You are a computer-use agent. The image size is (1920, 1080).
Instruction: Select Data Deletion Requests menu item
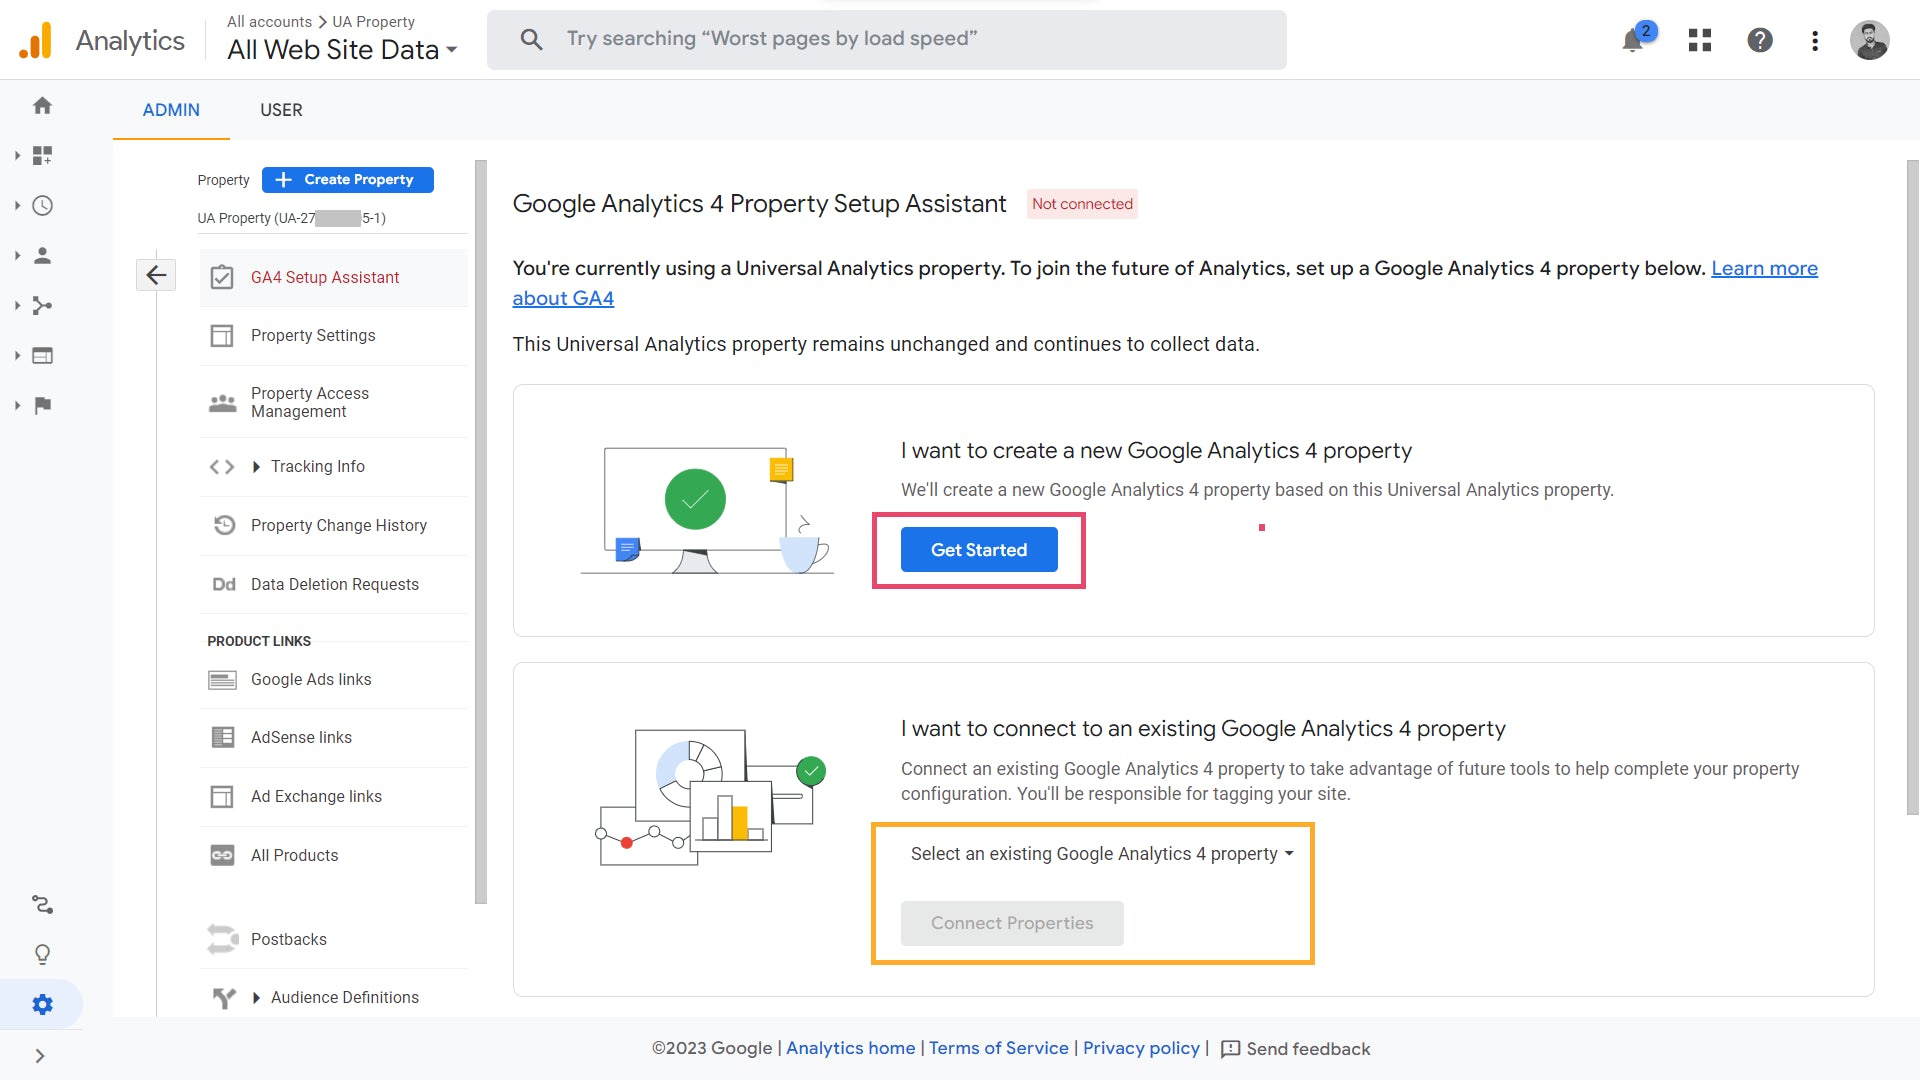(334, 584)
